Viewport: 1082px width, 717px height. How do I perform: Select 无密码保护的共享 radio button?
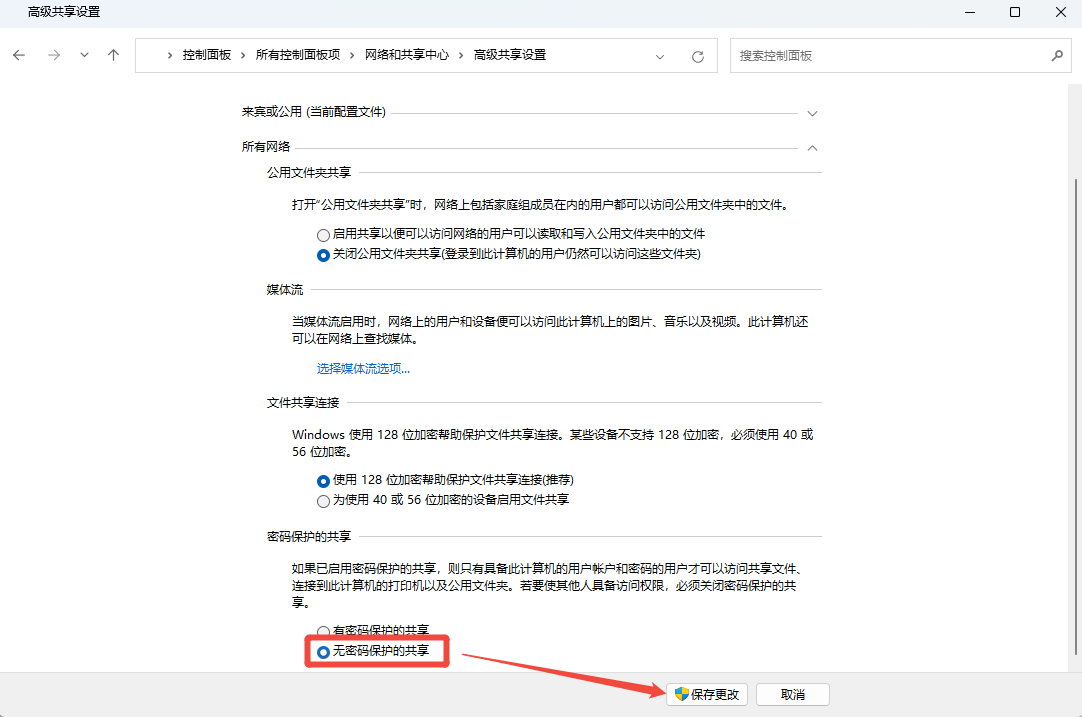[323, 652]
